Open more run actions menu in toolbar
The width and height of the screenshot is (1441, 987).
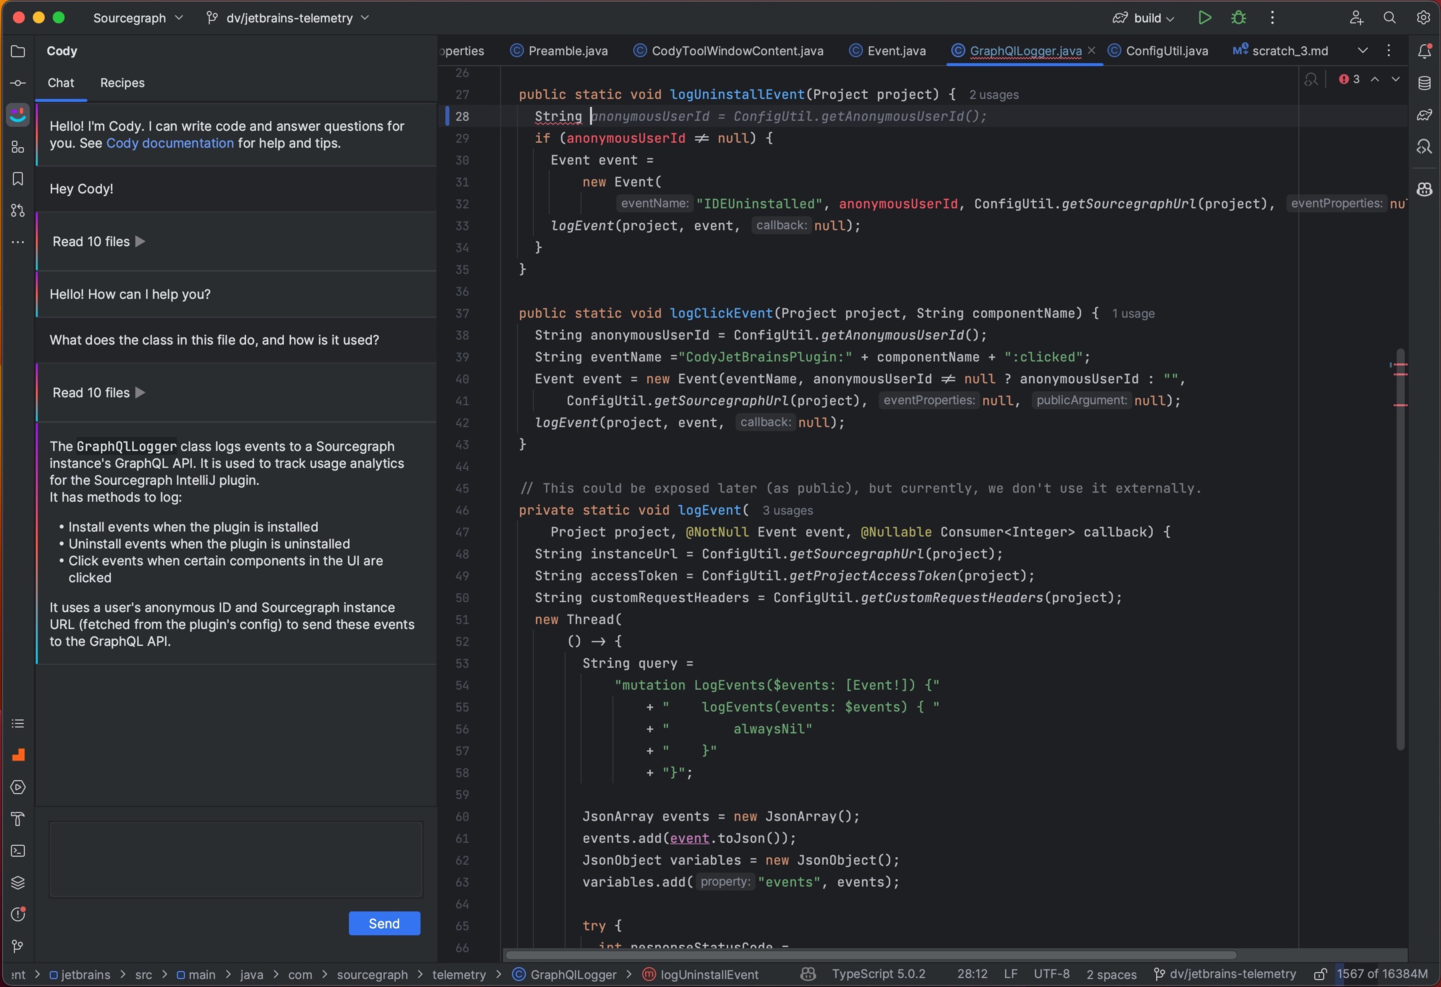[x=1272, y=18]
